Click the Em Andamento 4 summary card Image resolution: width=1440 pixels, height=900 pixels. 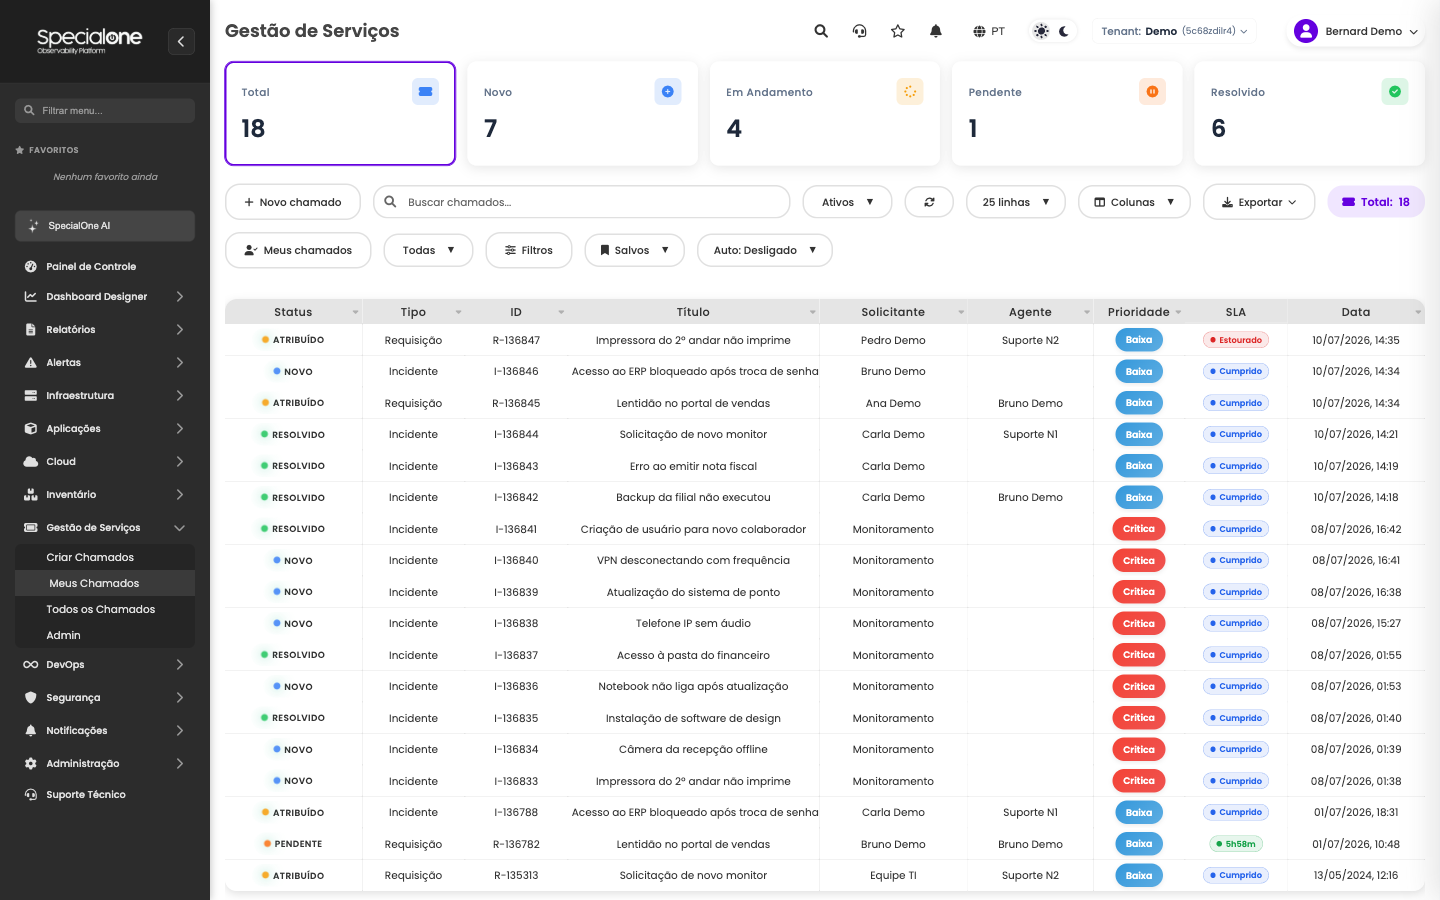pos(825,113)
